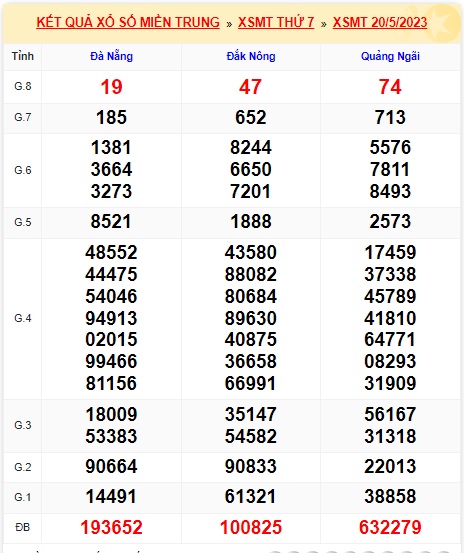Click the Tỉnh column header cell
The image size is (464, 553).
click(x=23, y=56)
